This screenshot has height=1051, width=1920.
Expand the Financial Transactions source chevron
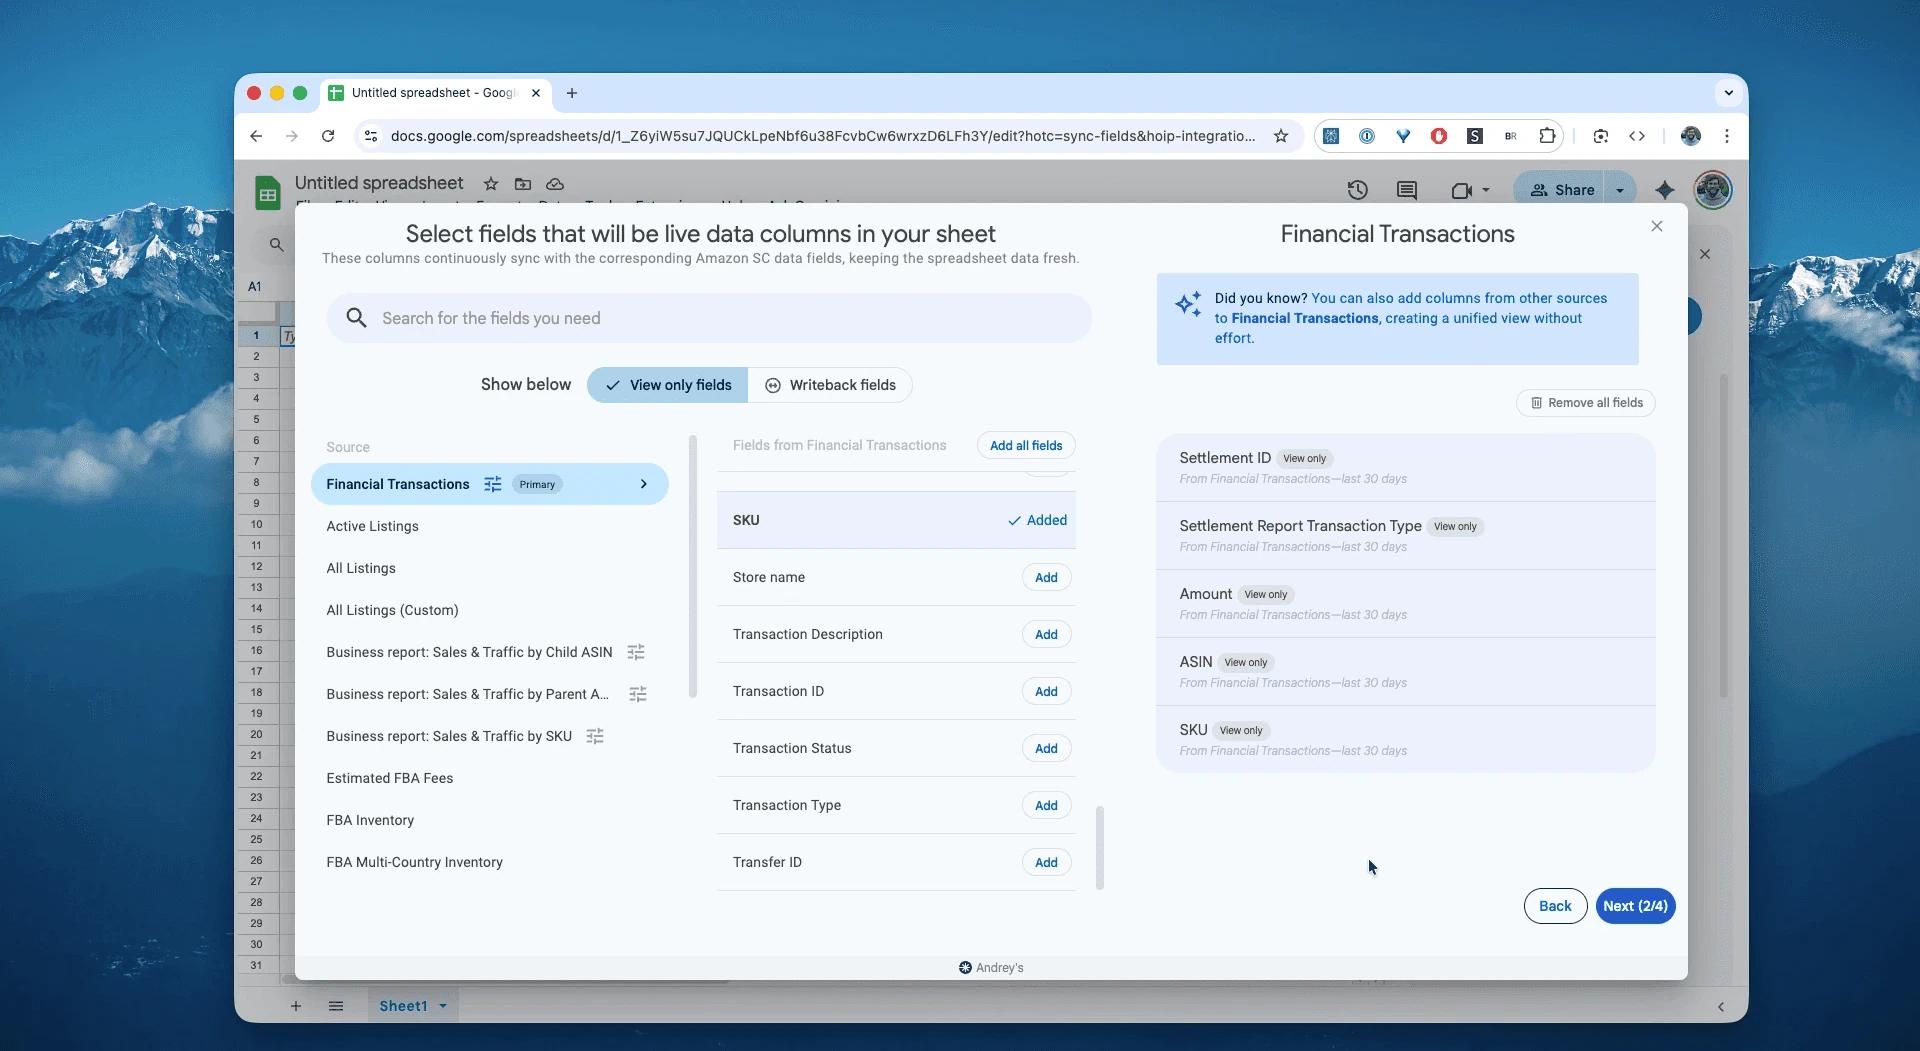tap(643, 484)
